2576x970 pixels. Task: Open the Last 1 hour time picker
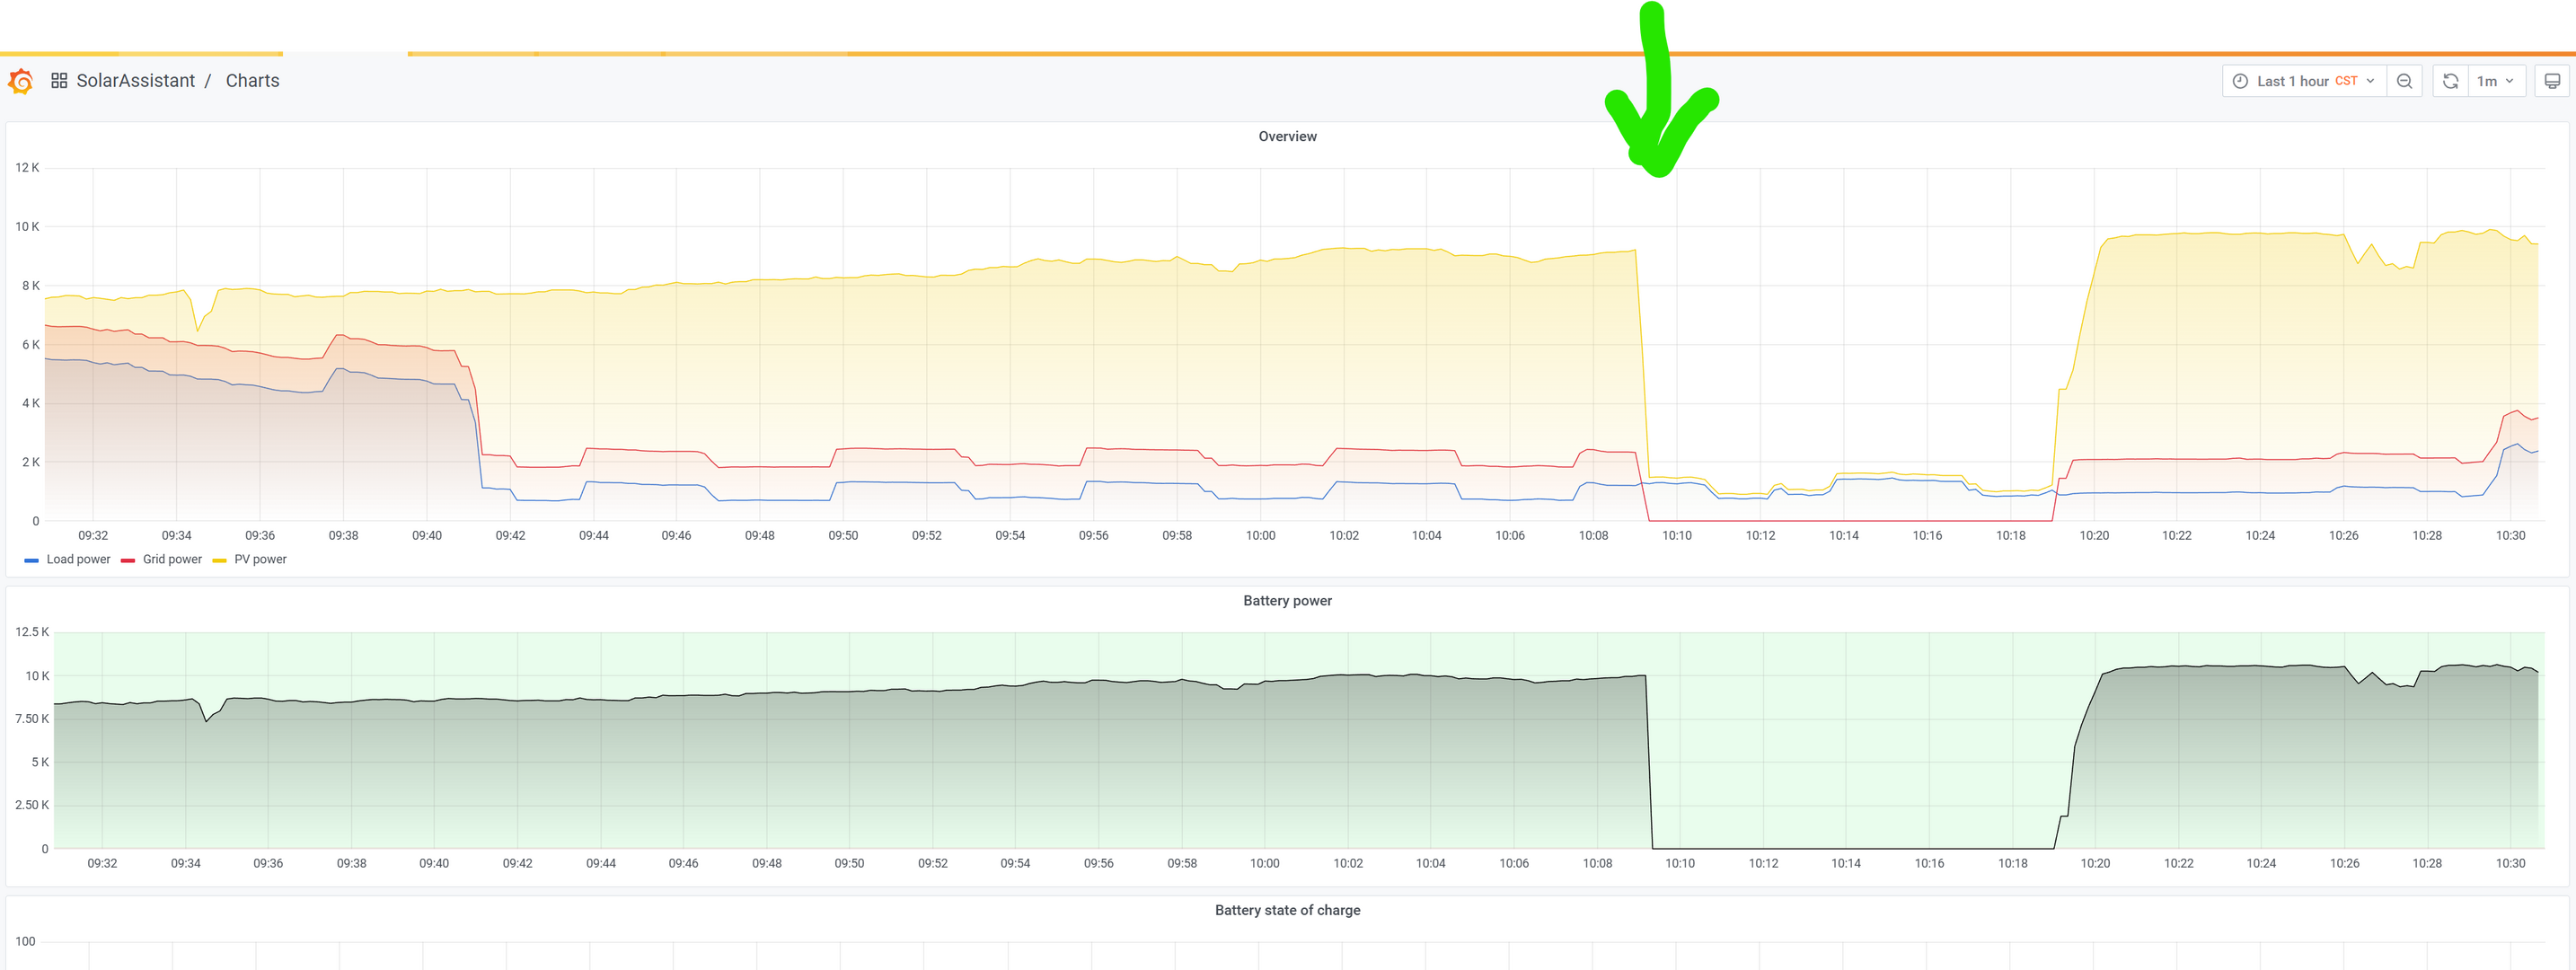tap(2292, 81)
